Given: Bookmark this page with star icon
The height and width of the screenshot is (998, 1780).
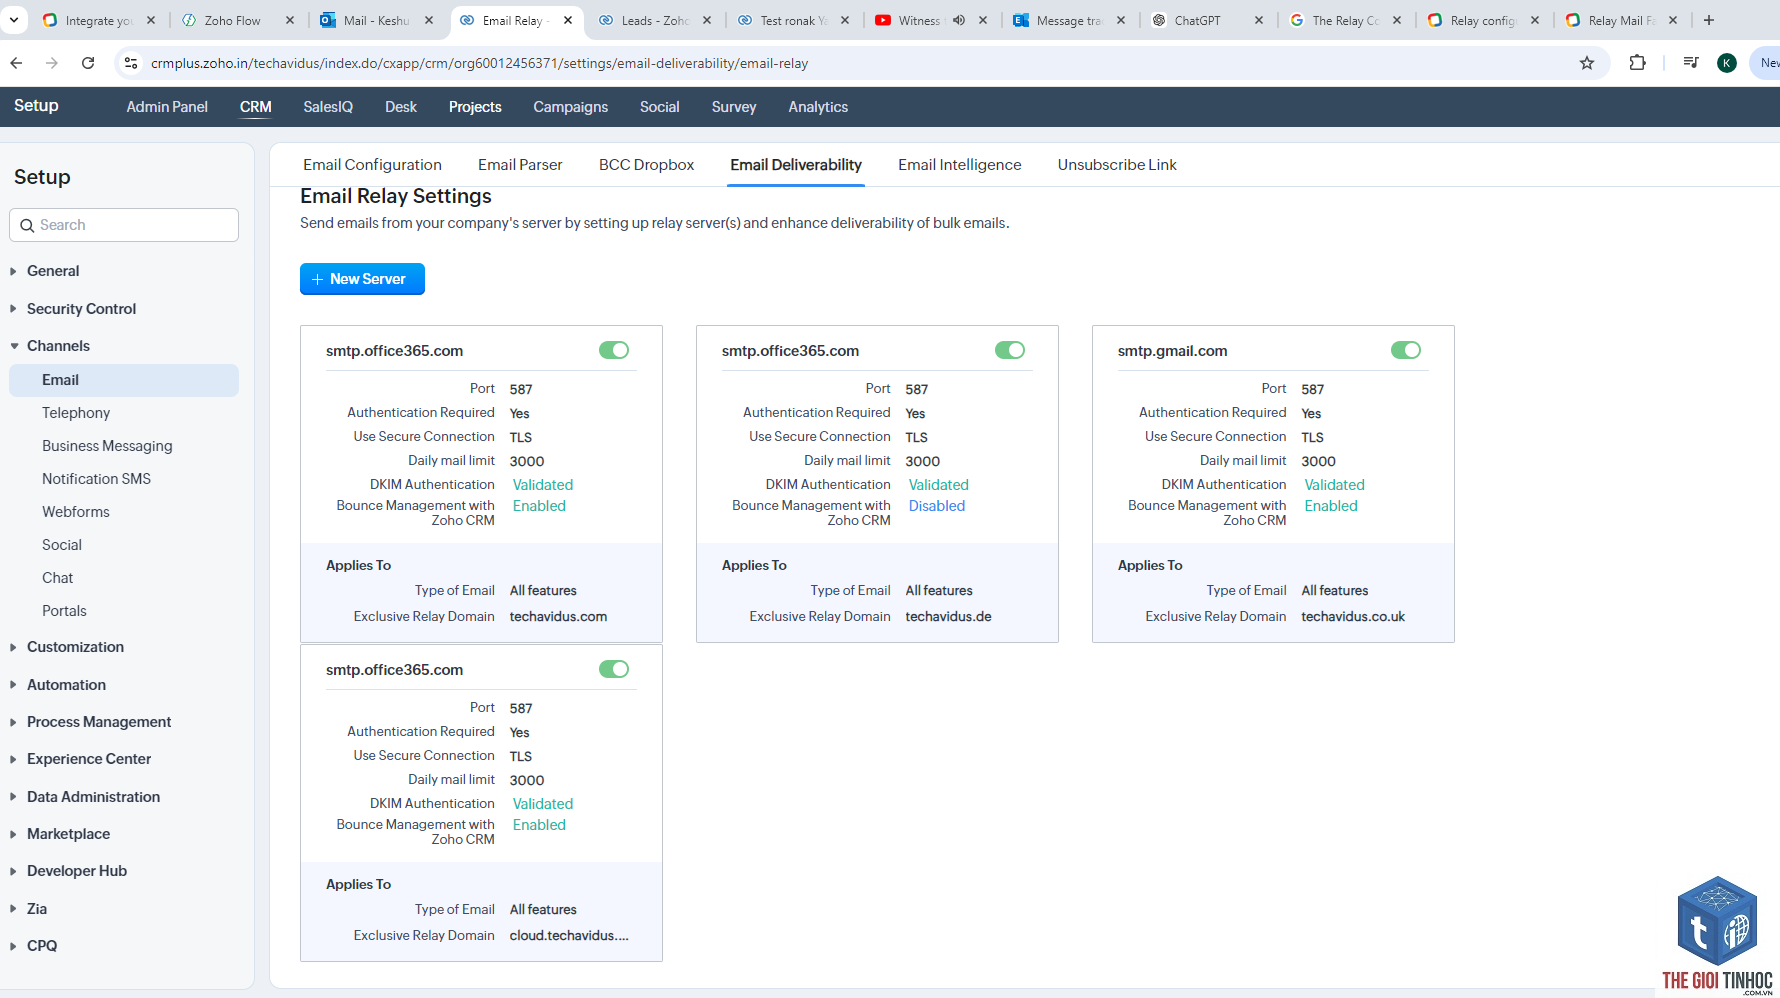Looking at the screenshot, I should click(1587, 63).
